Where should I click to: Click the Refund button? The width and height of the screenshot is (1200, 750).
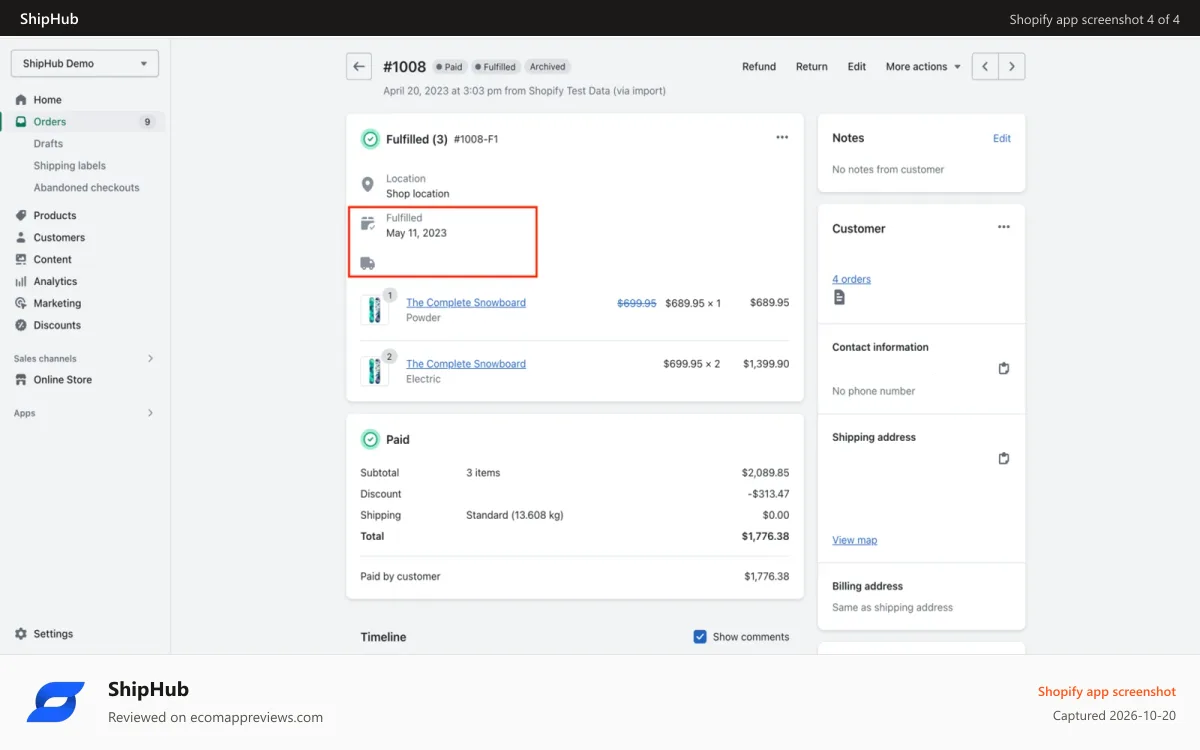pos(759,67)
